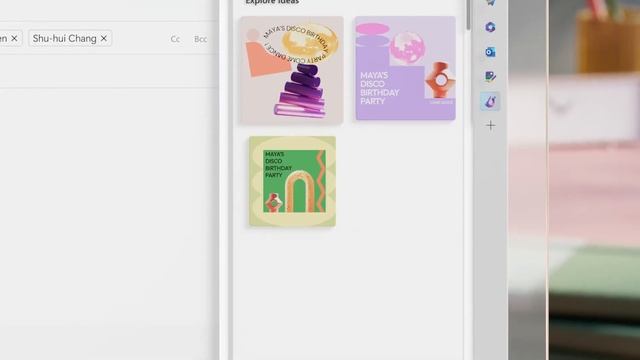Select the highlighted Designer sidebar icon

coord(490,101)
